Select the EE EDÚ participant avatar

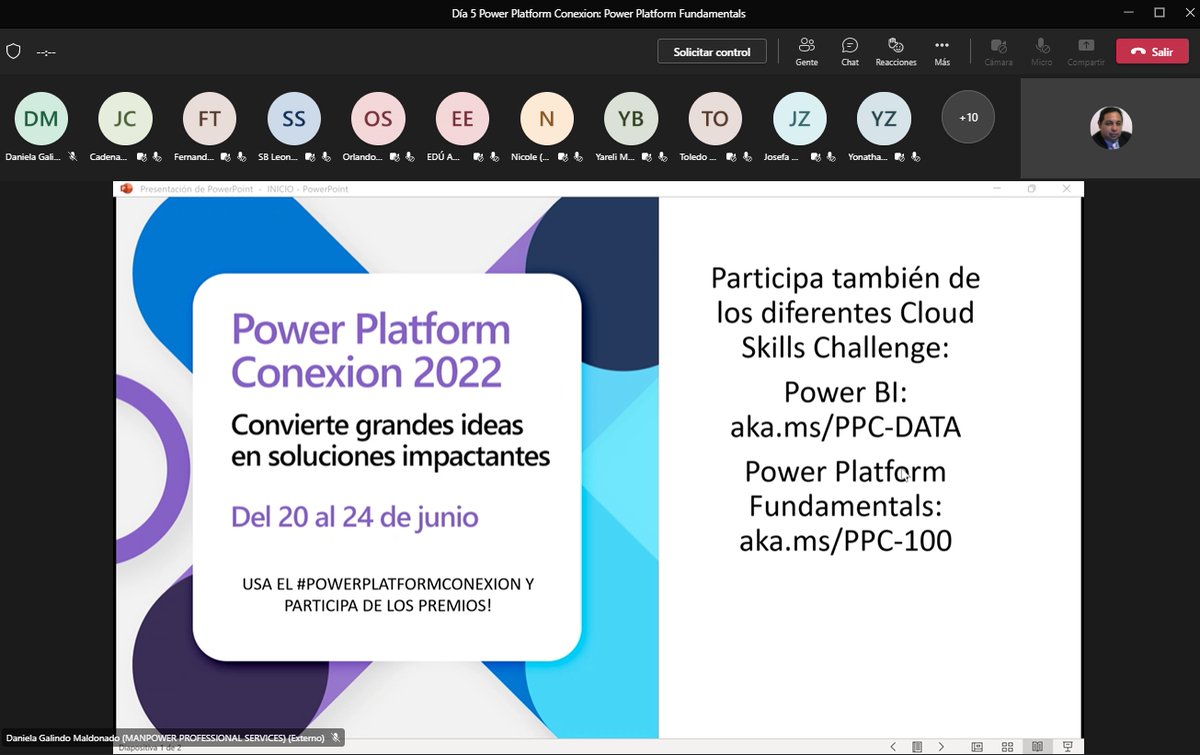[x=462, y=118]
